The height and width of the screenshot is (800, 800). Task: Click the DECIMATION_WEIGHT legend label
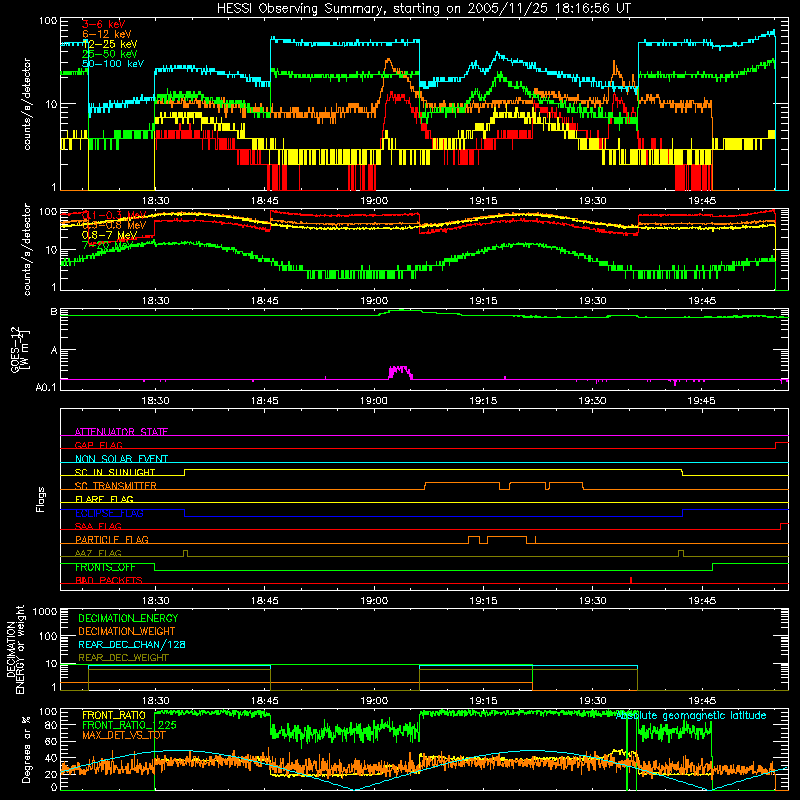point(127,631)
